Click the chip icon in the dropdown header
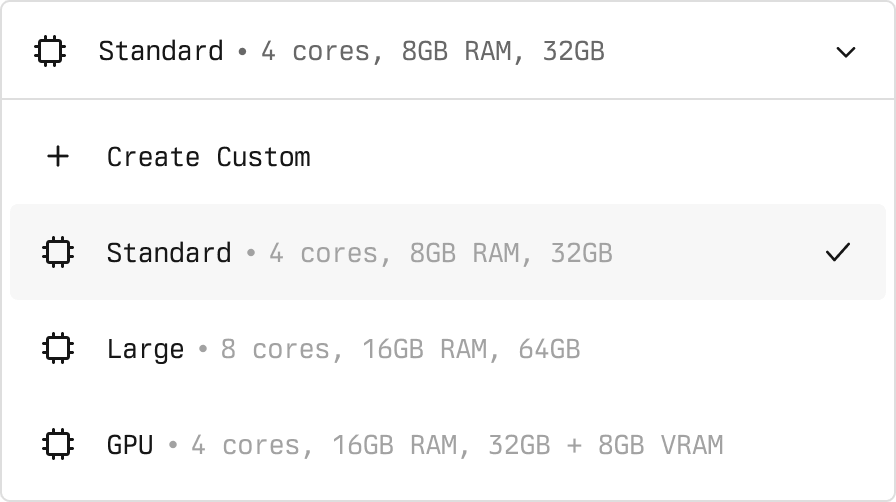The width and height of the screenshot is (896, 502). point(49,51)
